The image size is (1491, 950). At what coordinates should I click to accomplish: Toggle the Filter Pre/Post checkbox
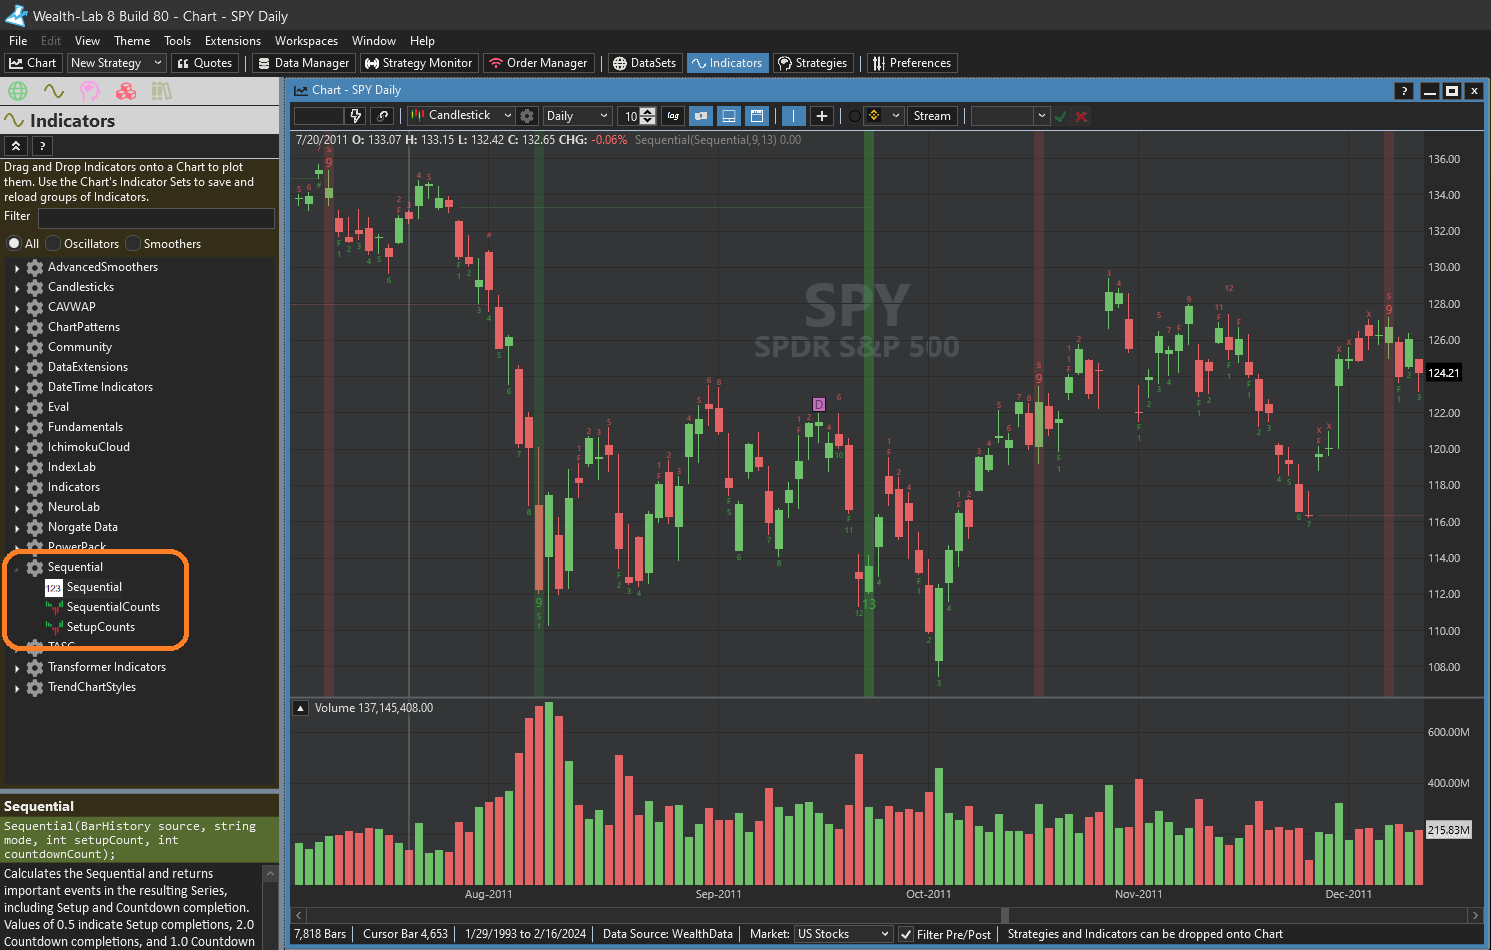click(x=906, y=934)
